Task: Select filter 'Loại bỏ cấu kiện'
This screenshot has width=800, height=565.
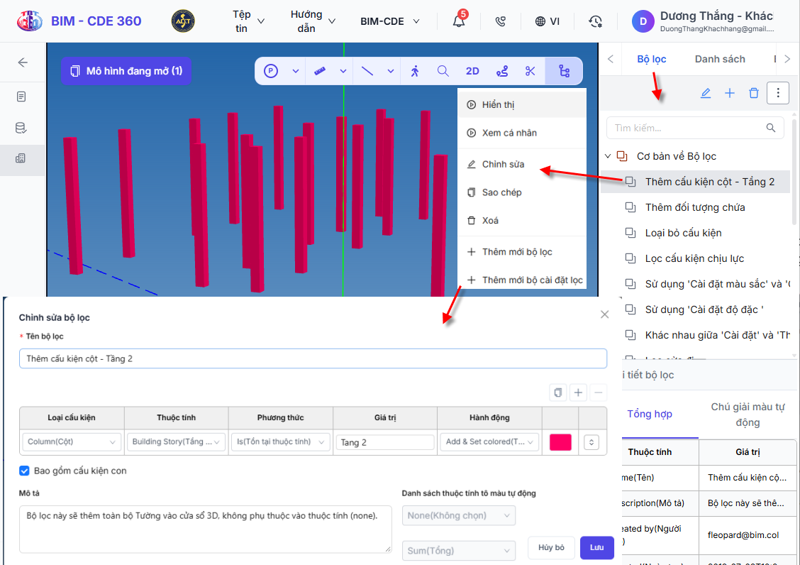Action: click(683, 233)
